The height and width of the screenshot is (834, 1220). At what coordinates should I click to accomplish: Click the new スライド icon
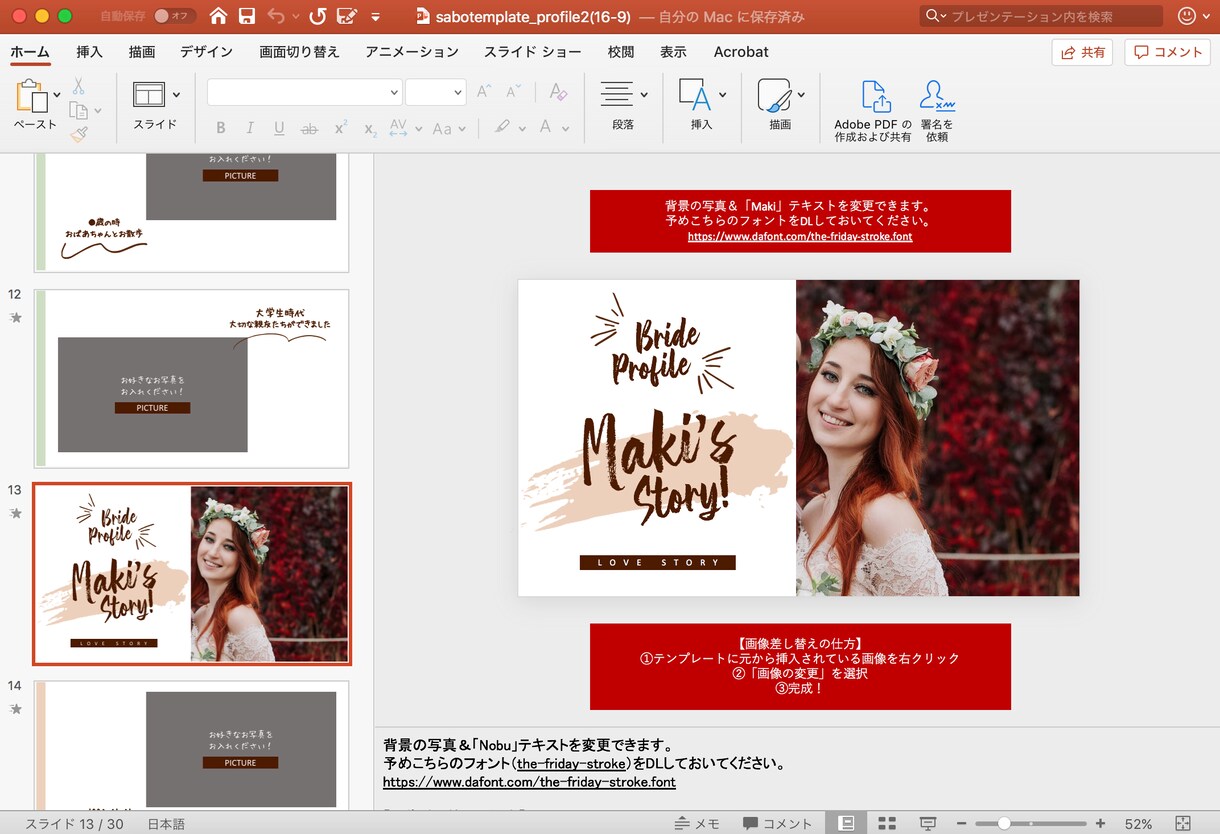pyautogui.click(x=149, y=94)
